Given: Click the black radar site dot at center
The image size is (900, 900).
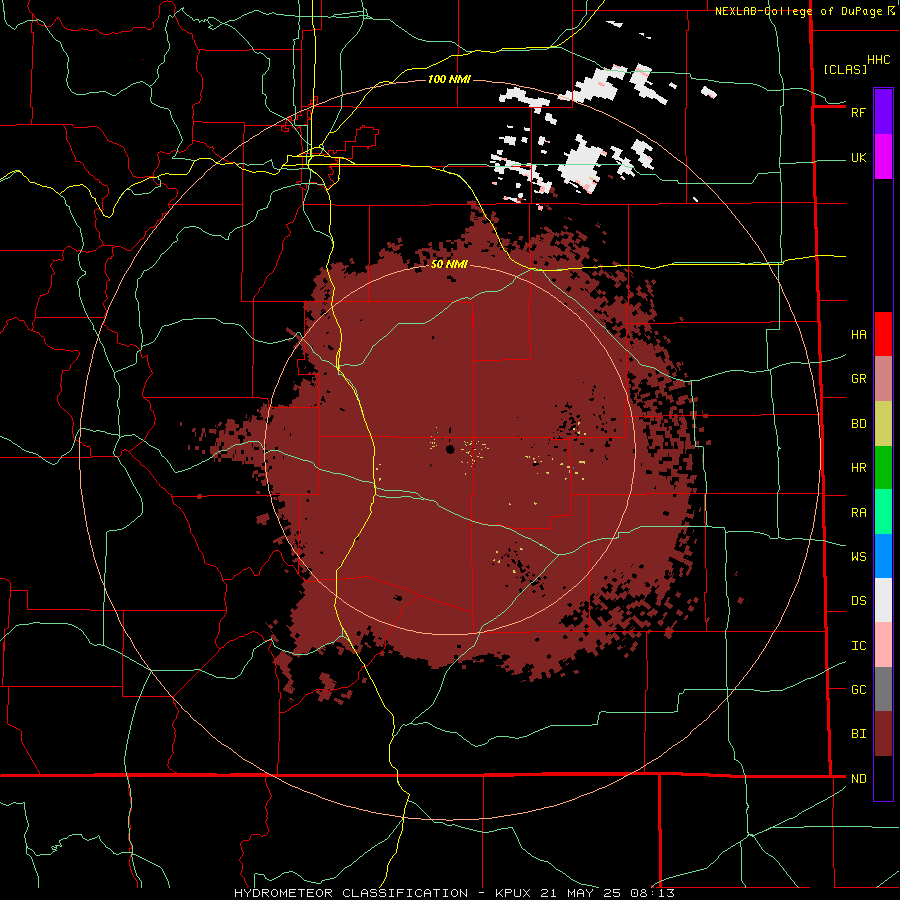Looking at the screenshot, I should point(450,449).
